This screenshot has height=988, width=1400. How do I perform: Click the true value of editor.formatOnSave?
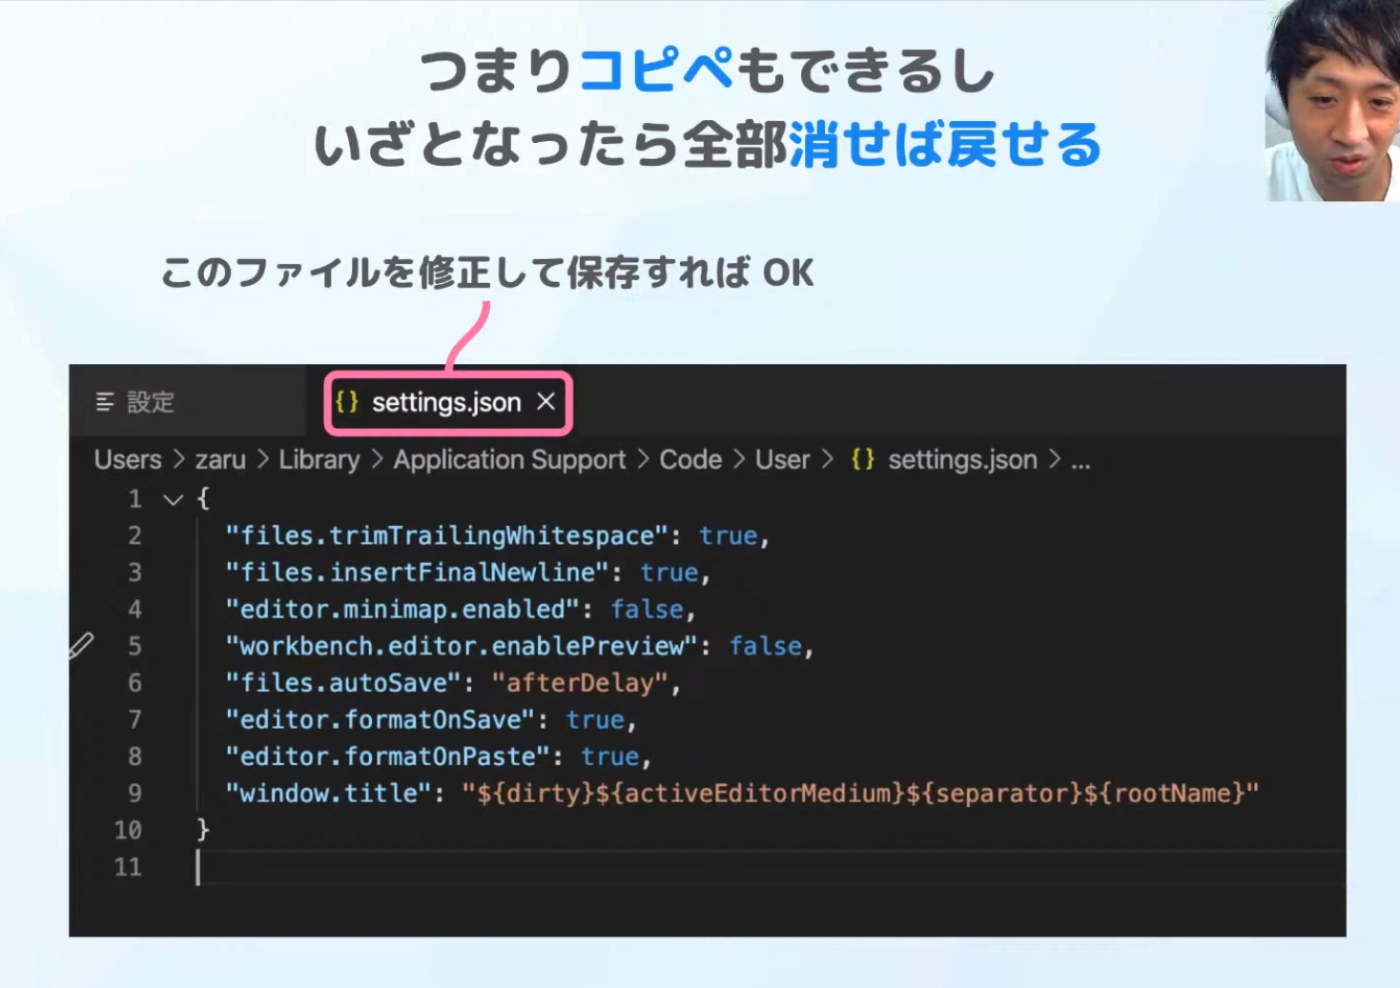coord(596,719)
